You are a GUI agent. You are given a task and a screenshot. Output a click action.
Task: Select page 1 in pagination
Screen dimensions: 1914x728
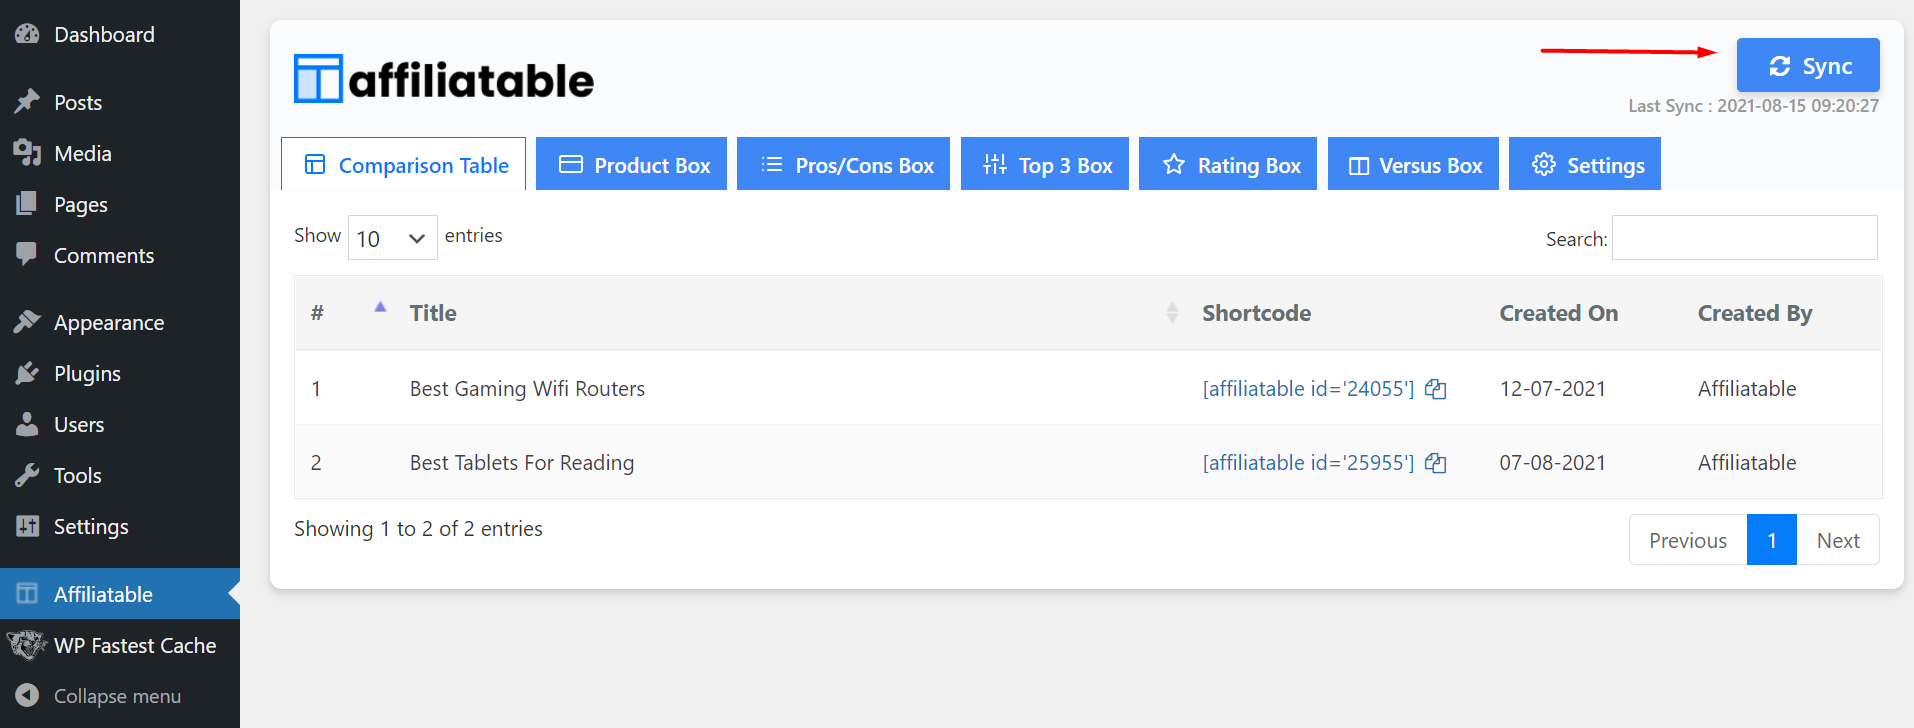[x=1772, y=540]
